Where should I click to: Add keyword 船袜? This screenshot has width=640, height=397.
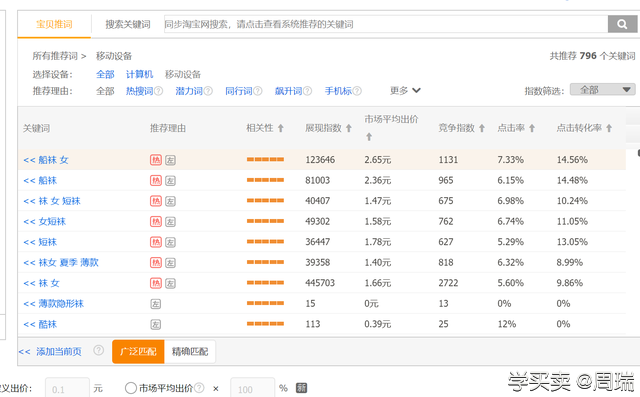tap(40, 180)
